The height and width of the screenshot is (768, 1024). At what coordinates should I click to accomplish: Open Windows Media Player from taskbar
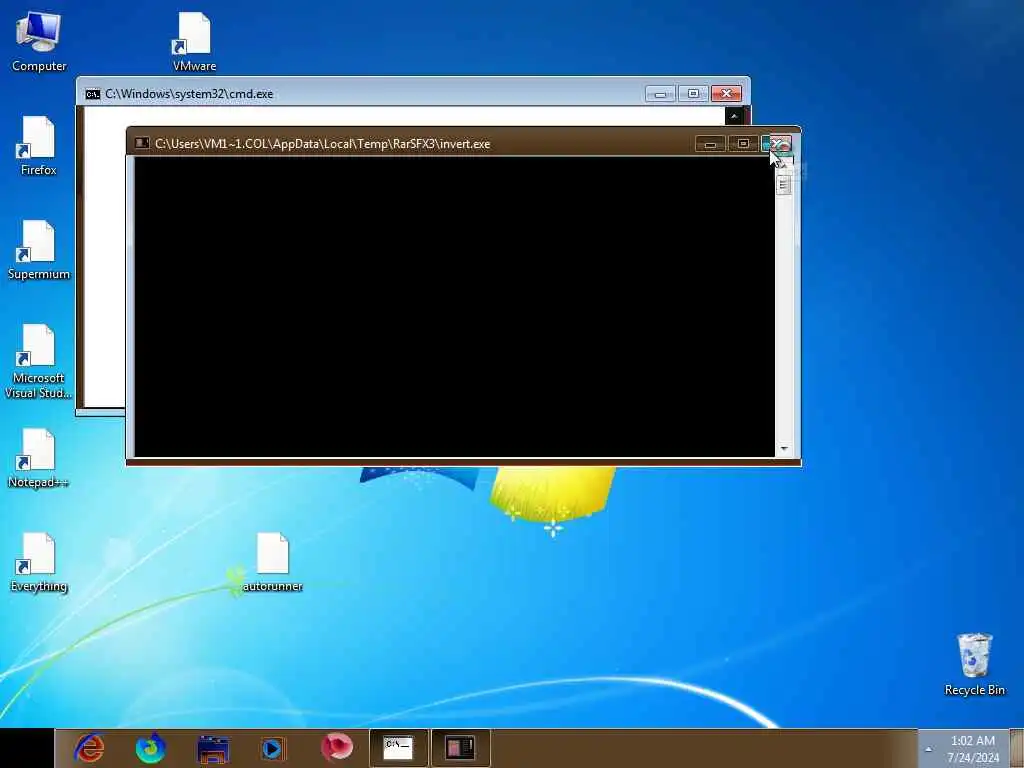[x=273, y=748]
